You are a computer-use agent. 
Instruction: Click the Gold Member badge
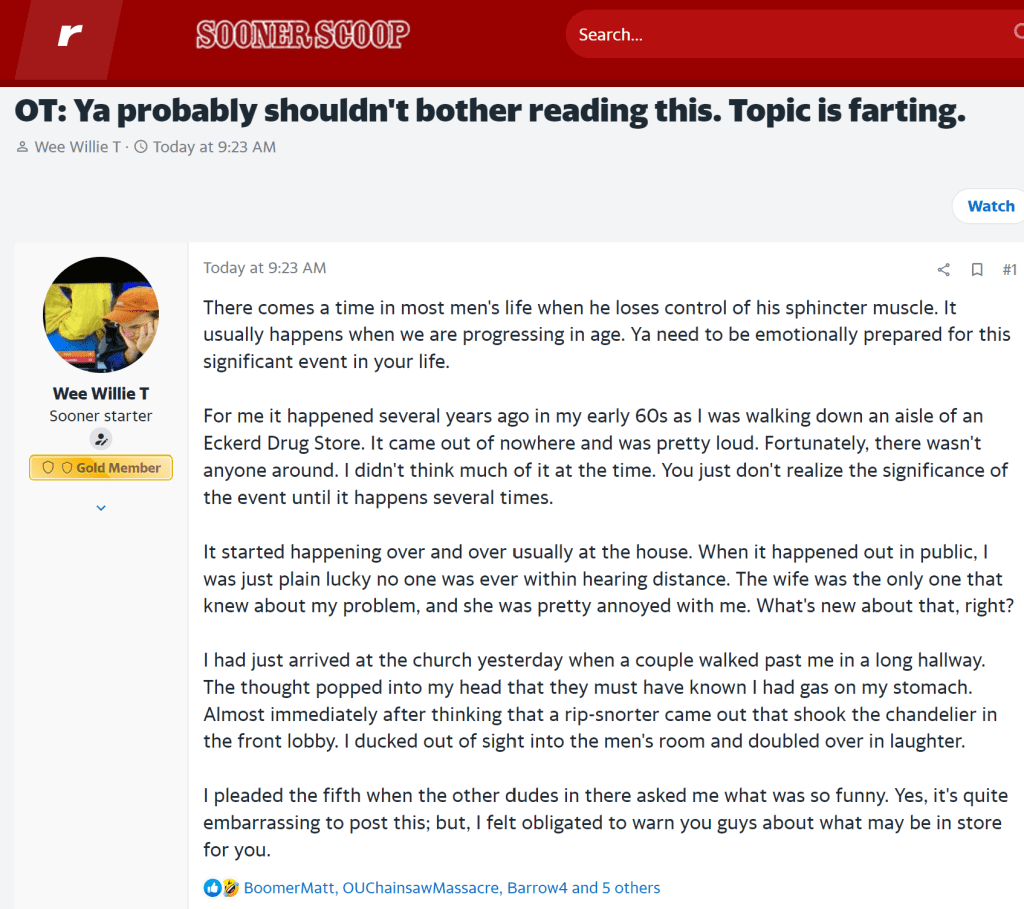point(101,468)
